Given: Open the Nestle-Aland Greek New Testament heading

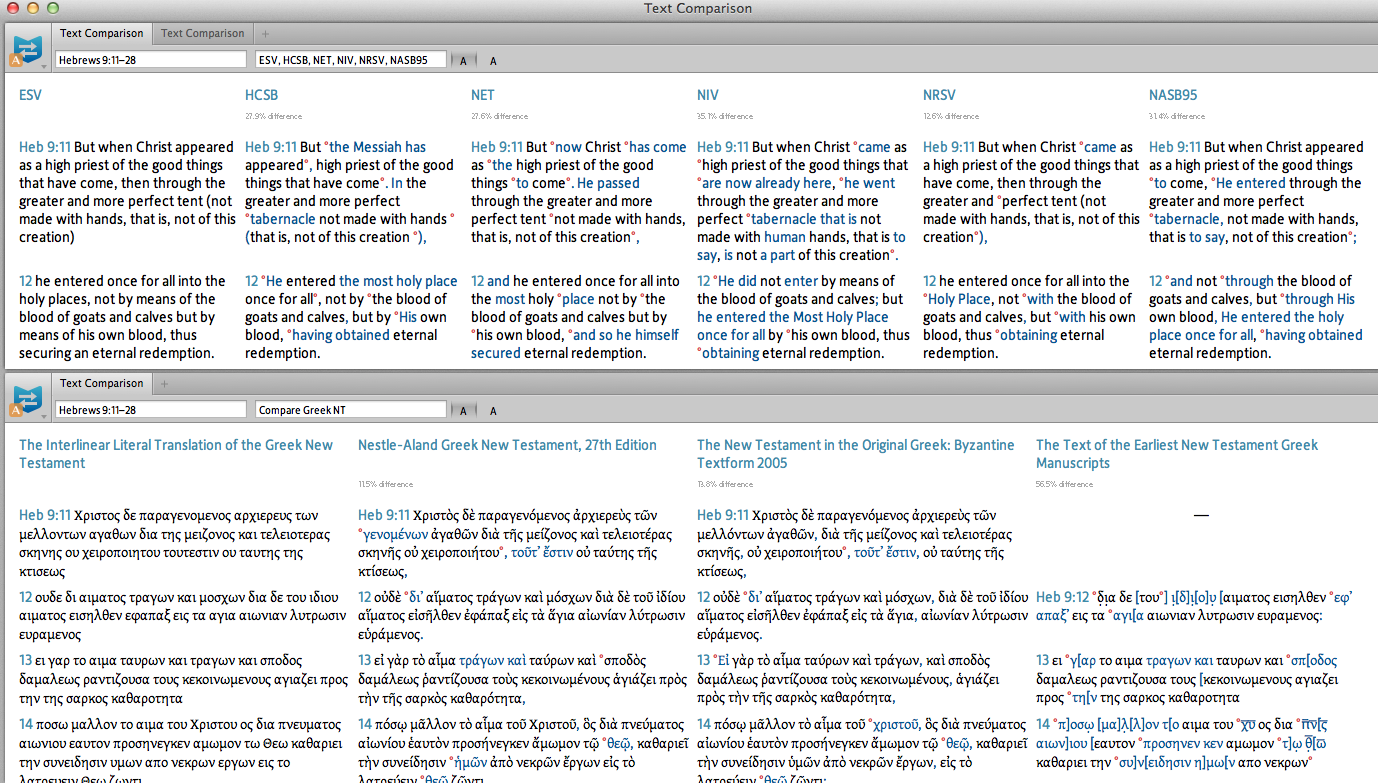Looking at the screenshot, I should pyautogui.click(x=507, y=445).
